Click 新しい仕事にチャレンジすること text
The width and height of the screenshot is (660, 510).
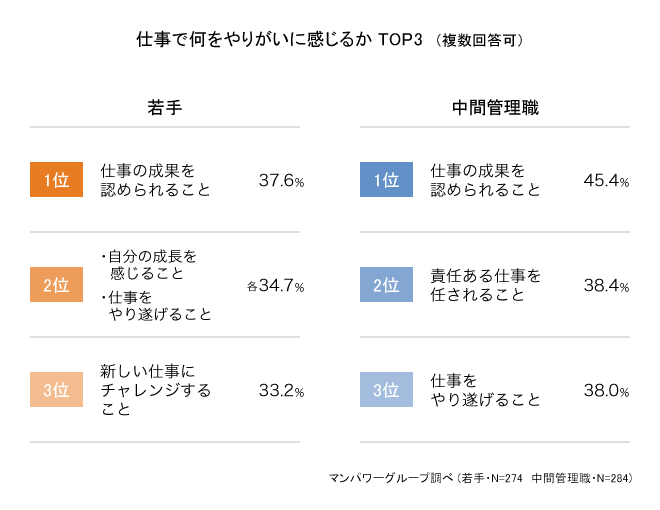pyautogui.click(x=156, y=390)
